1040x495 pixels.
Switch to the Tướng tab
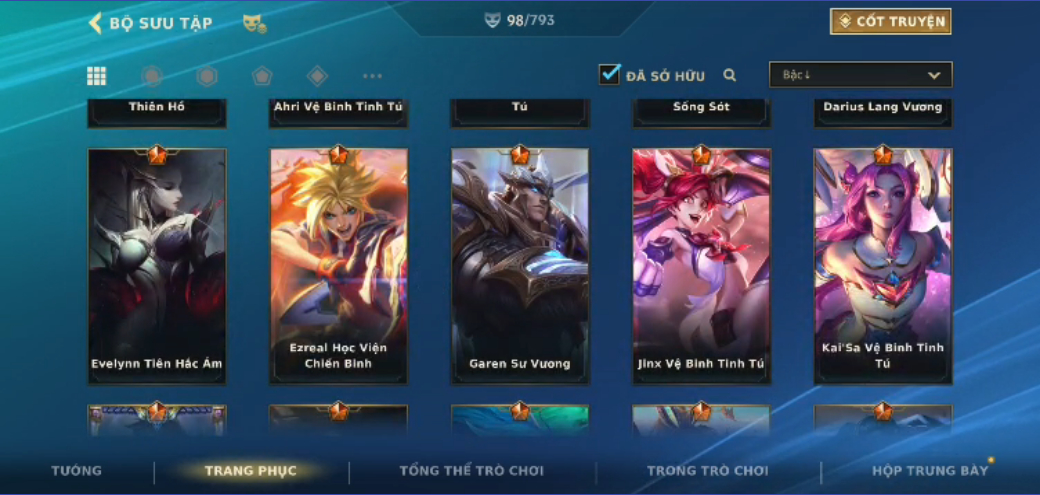point(77,471)
